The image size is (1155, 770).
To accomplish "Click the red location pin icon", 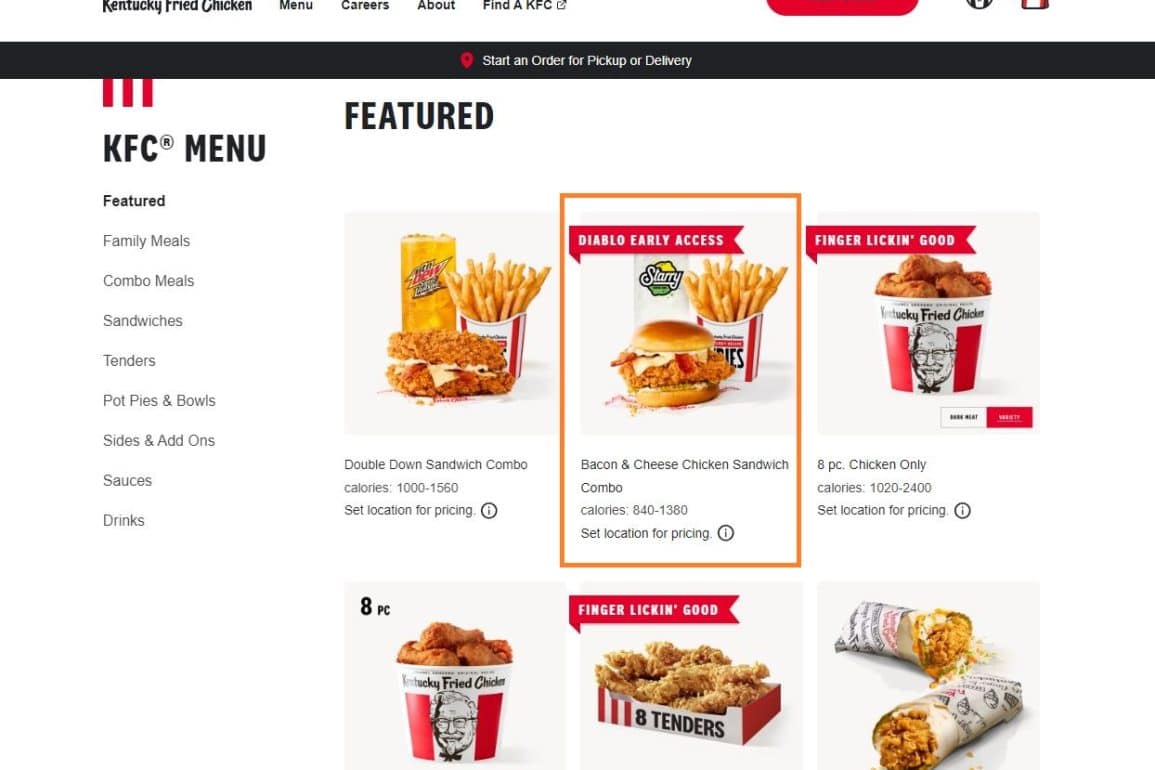I will click(466, 60).
